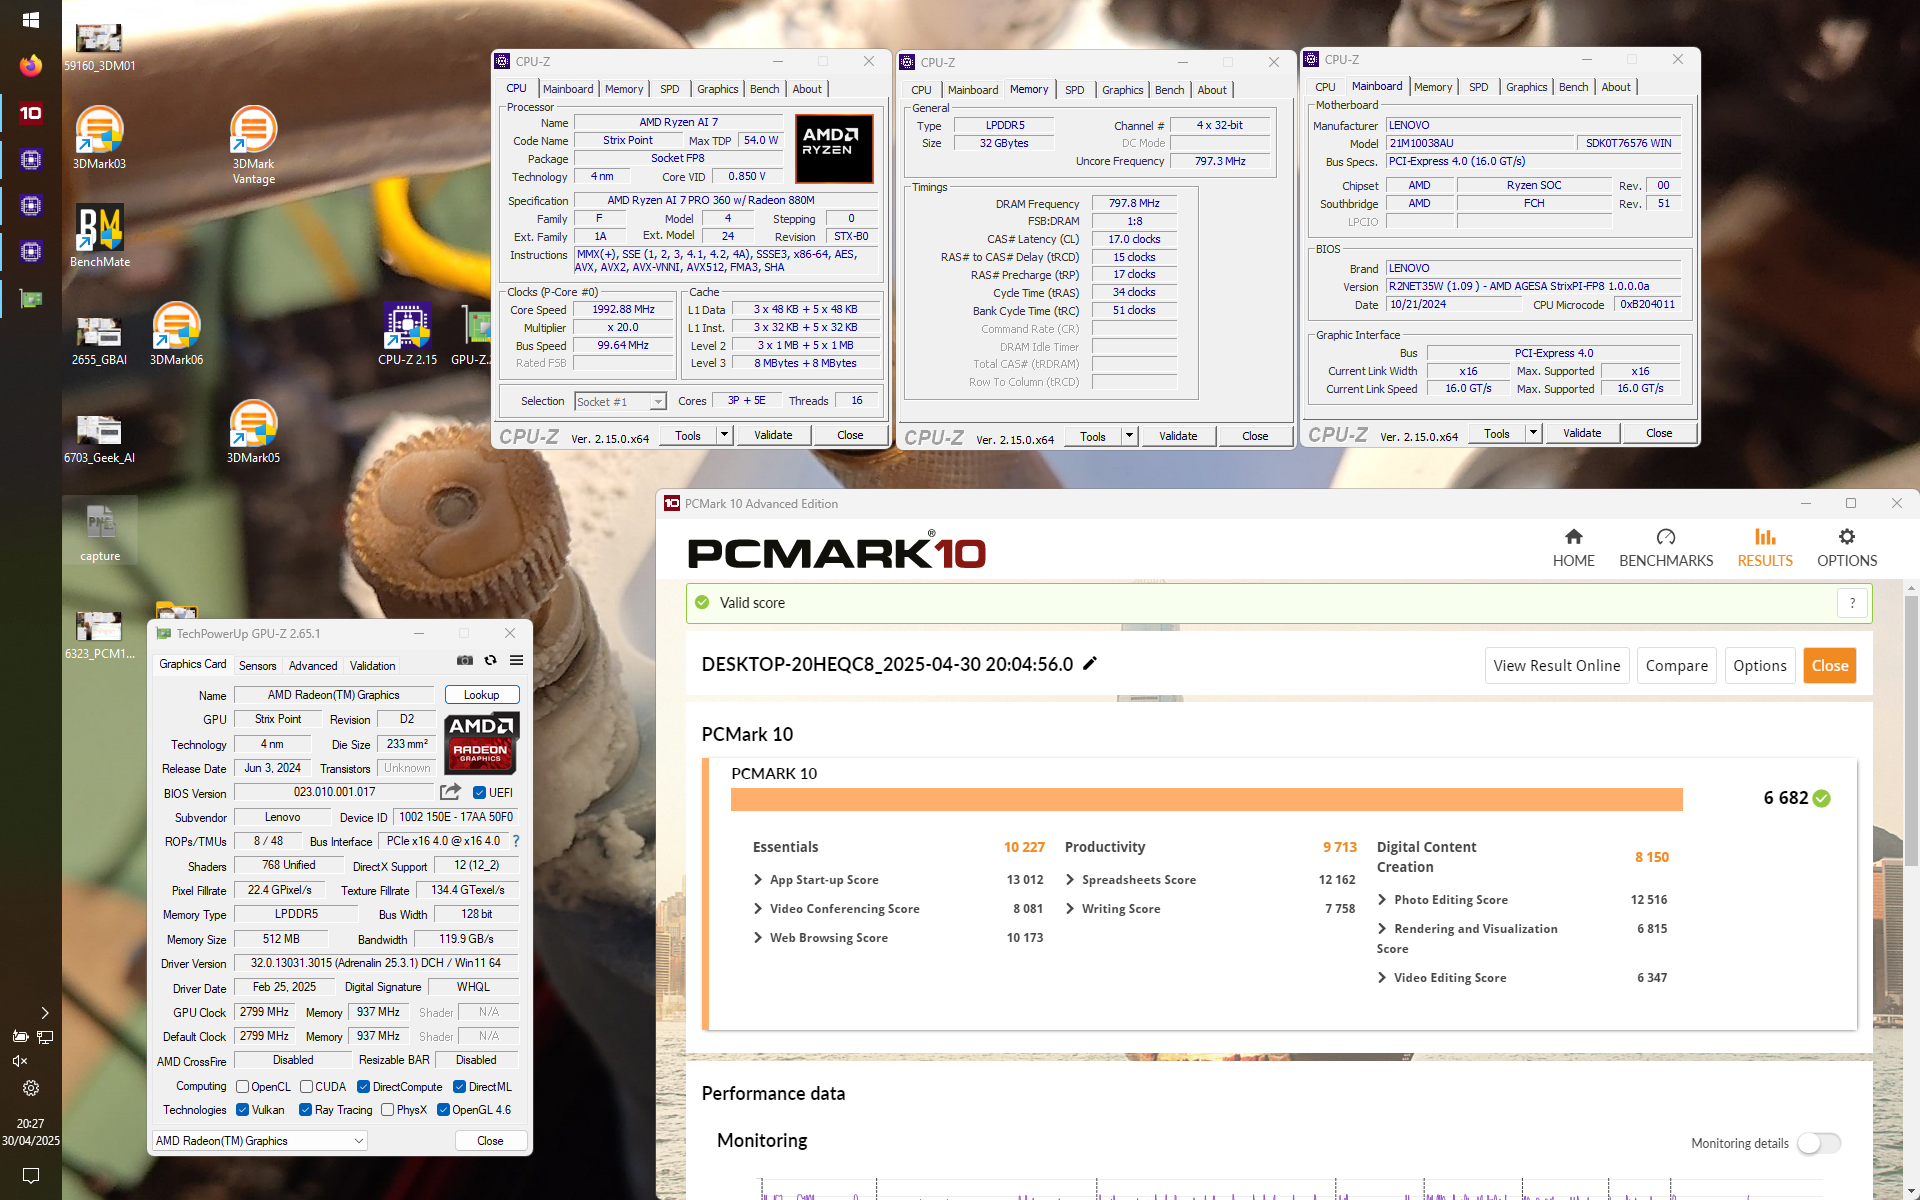Toggle the DirectML checkbox
Screen dimensions: 1920x1200
459,1087
